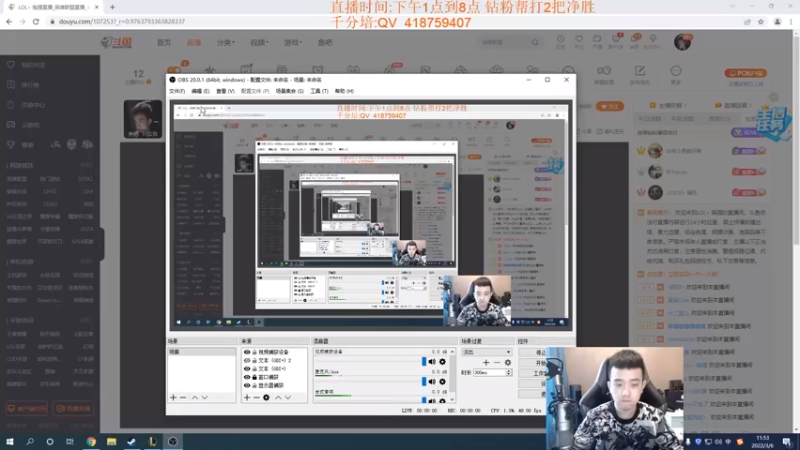Open taskbar search magnifier
Screen dimensions: 800x450
(x=30, y=442)
